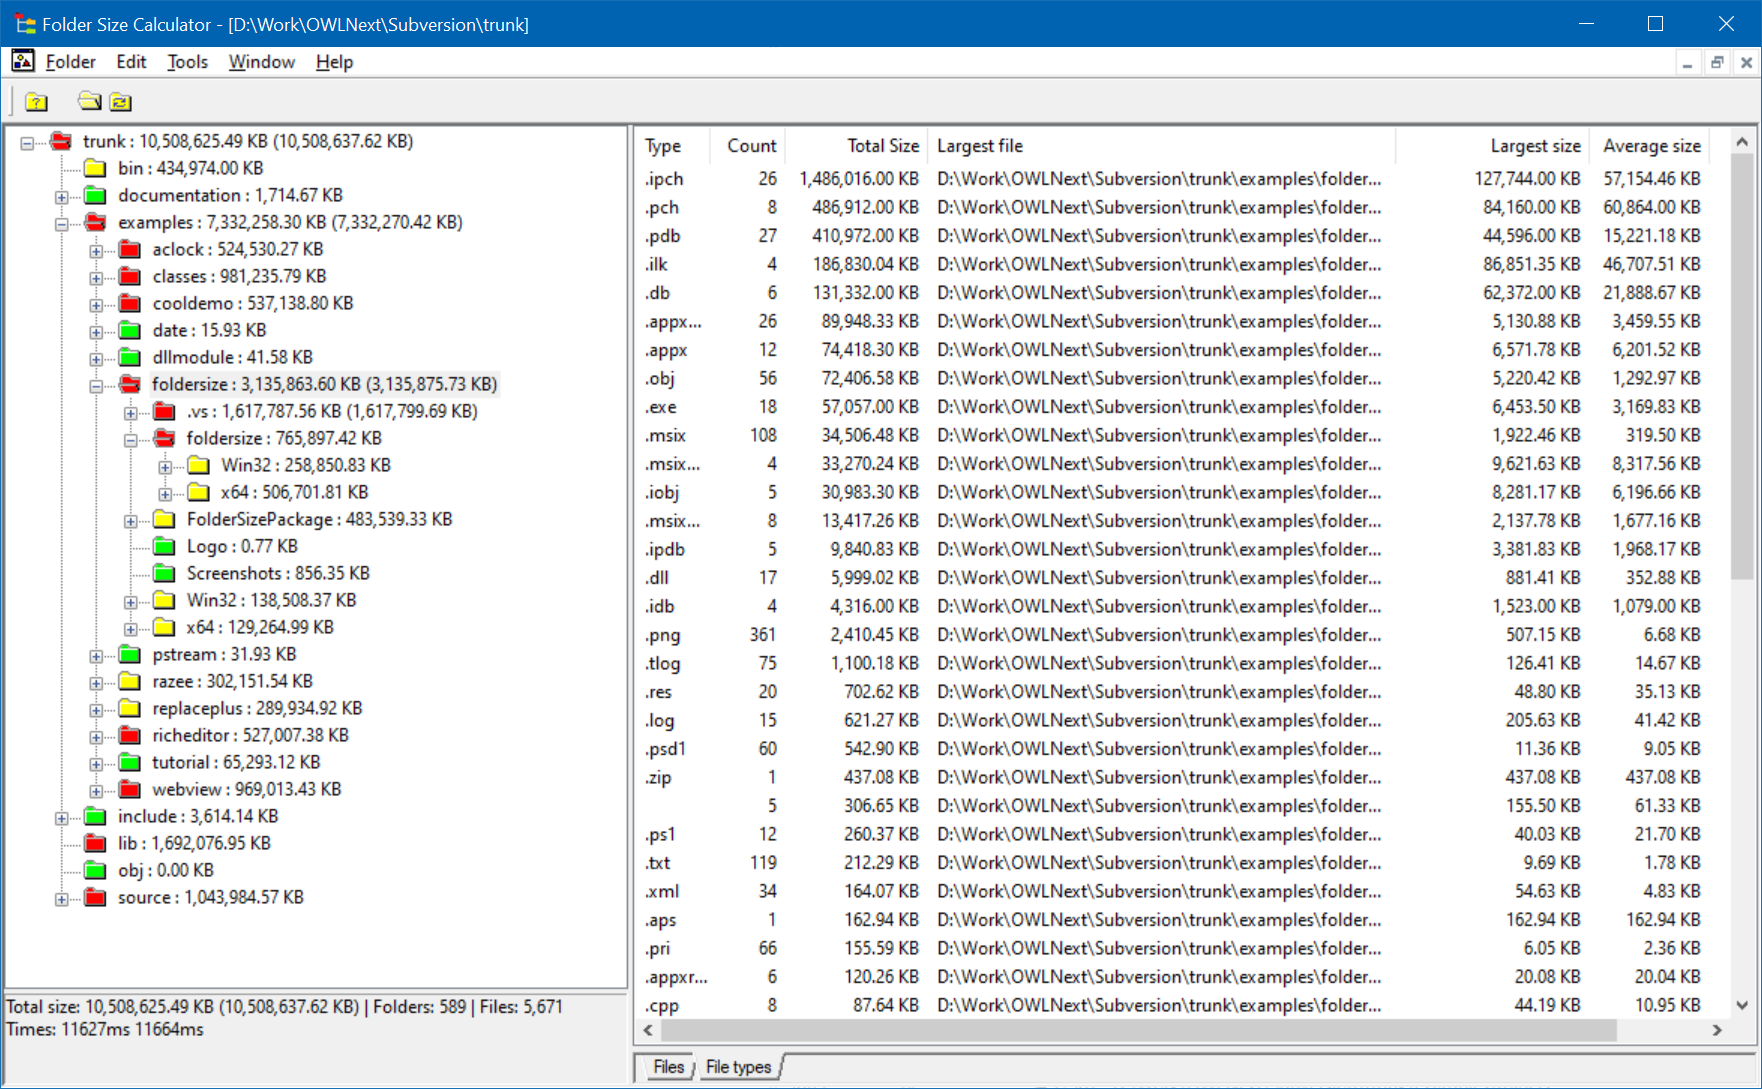1762x1089 pixels.
Task: Collapse the examples folder node
Action: 62,224
